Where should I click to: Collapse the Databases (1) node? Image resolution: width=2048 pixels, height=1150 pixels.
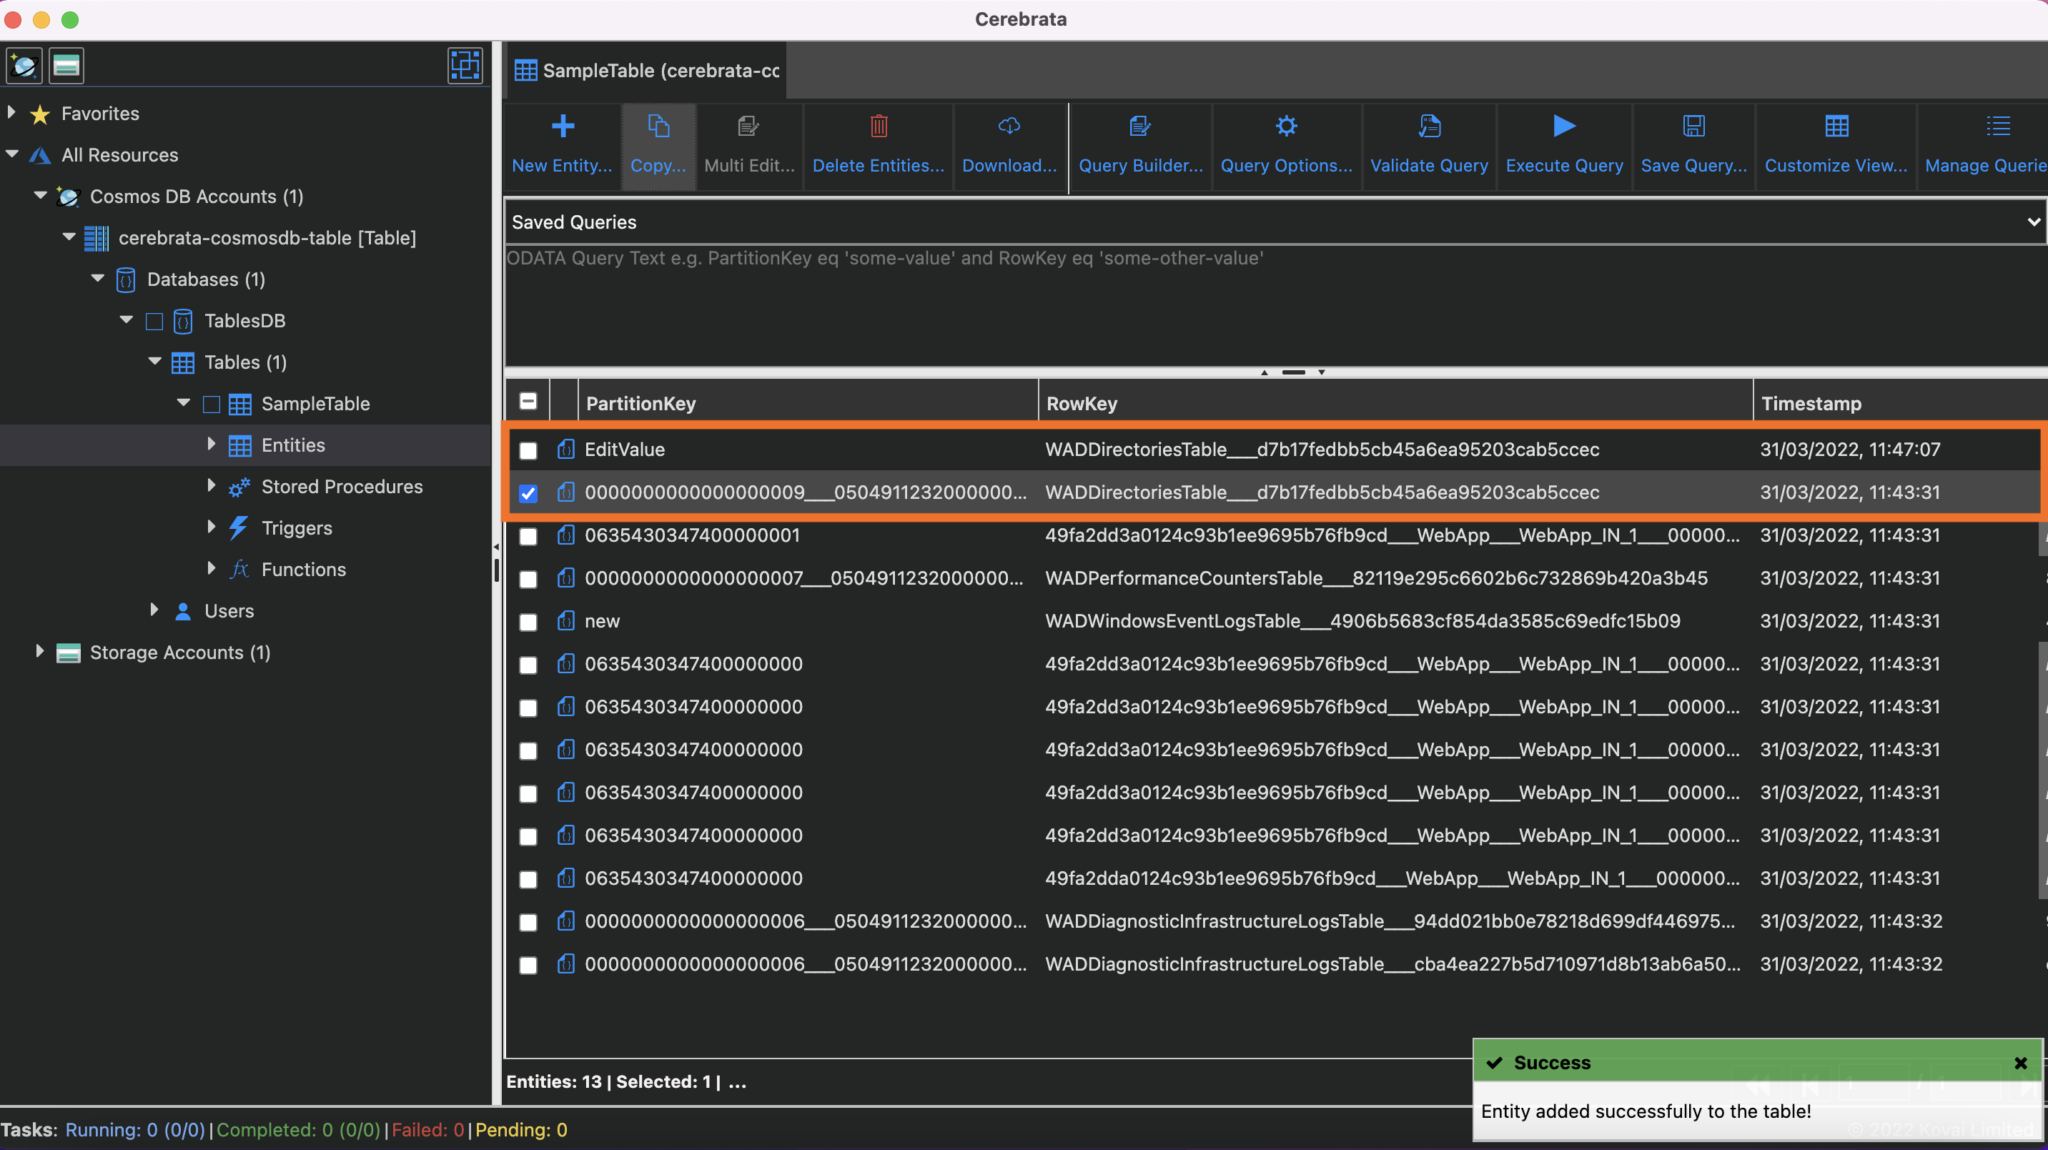pos(97,278)
